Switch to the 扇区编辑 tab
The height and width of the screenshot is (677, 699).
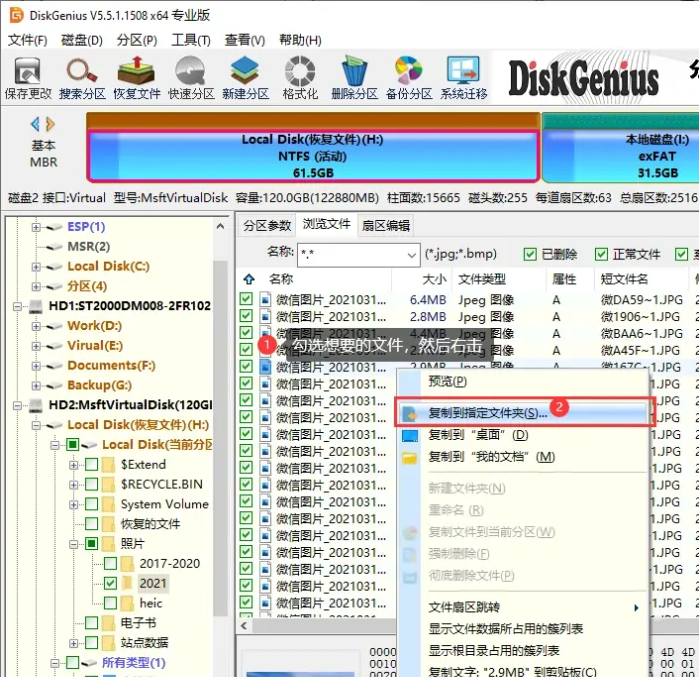coord(386,226)
